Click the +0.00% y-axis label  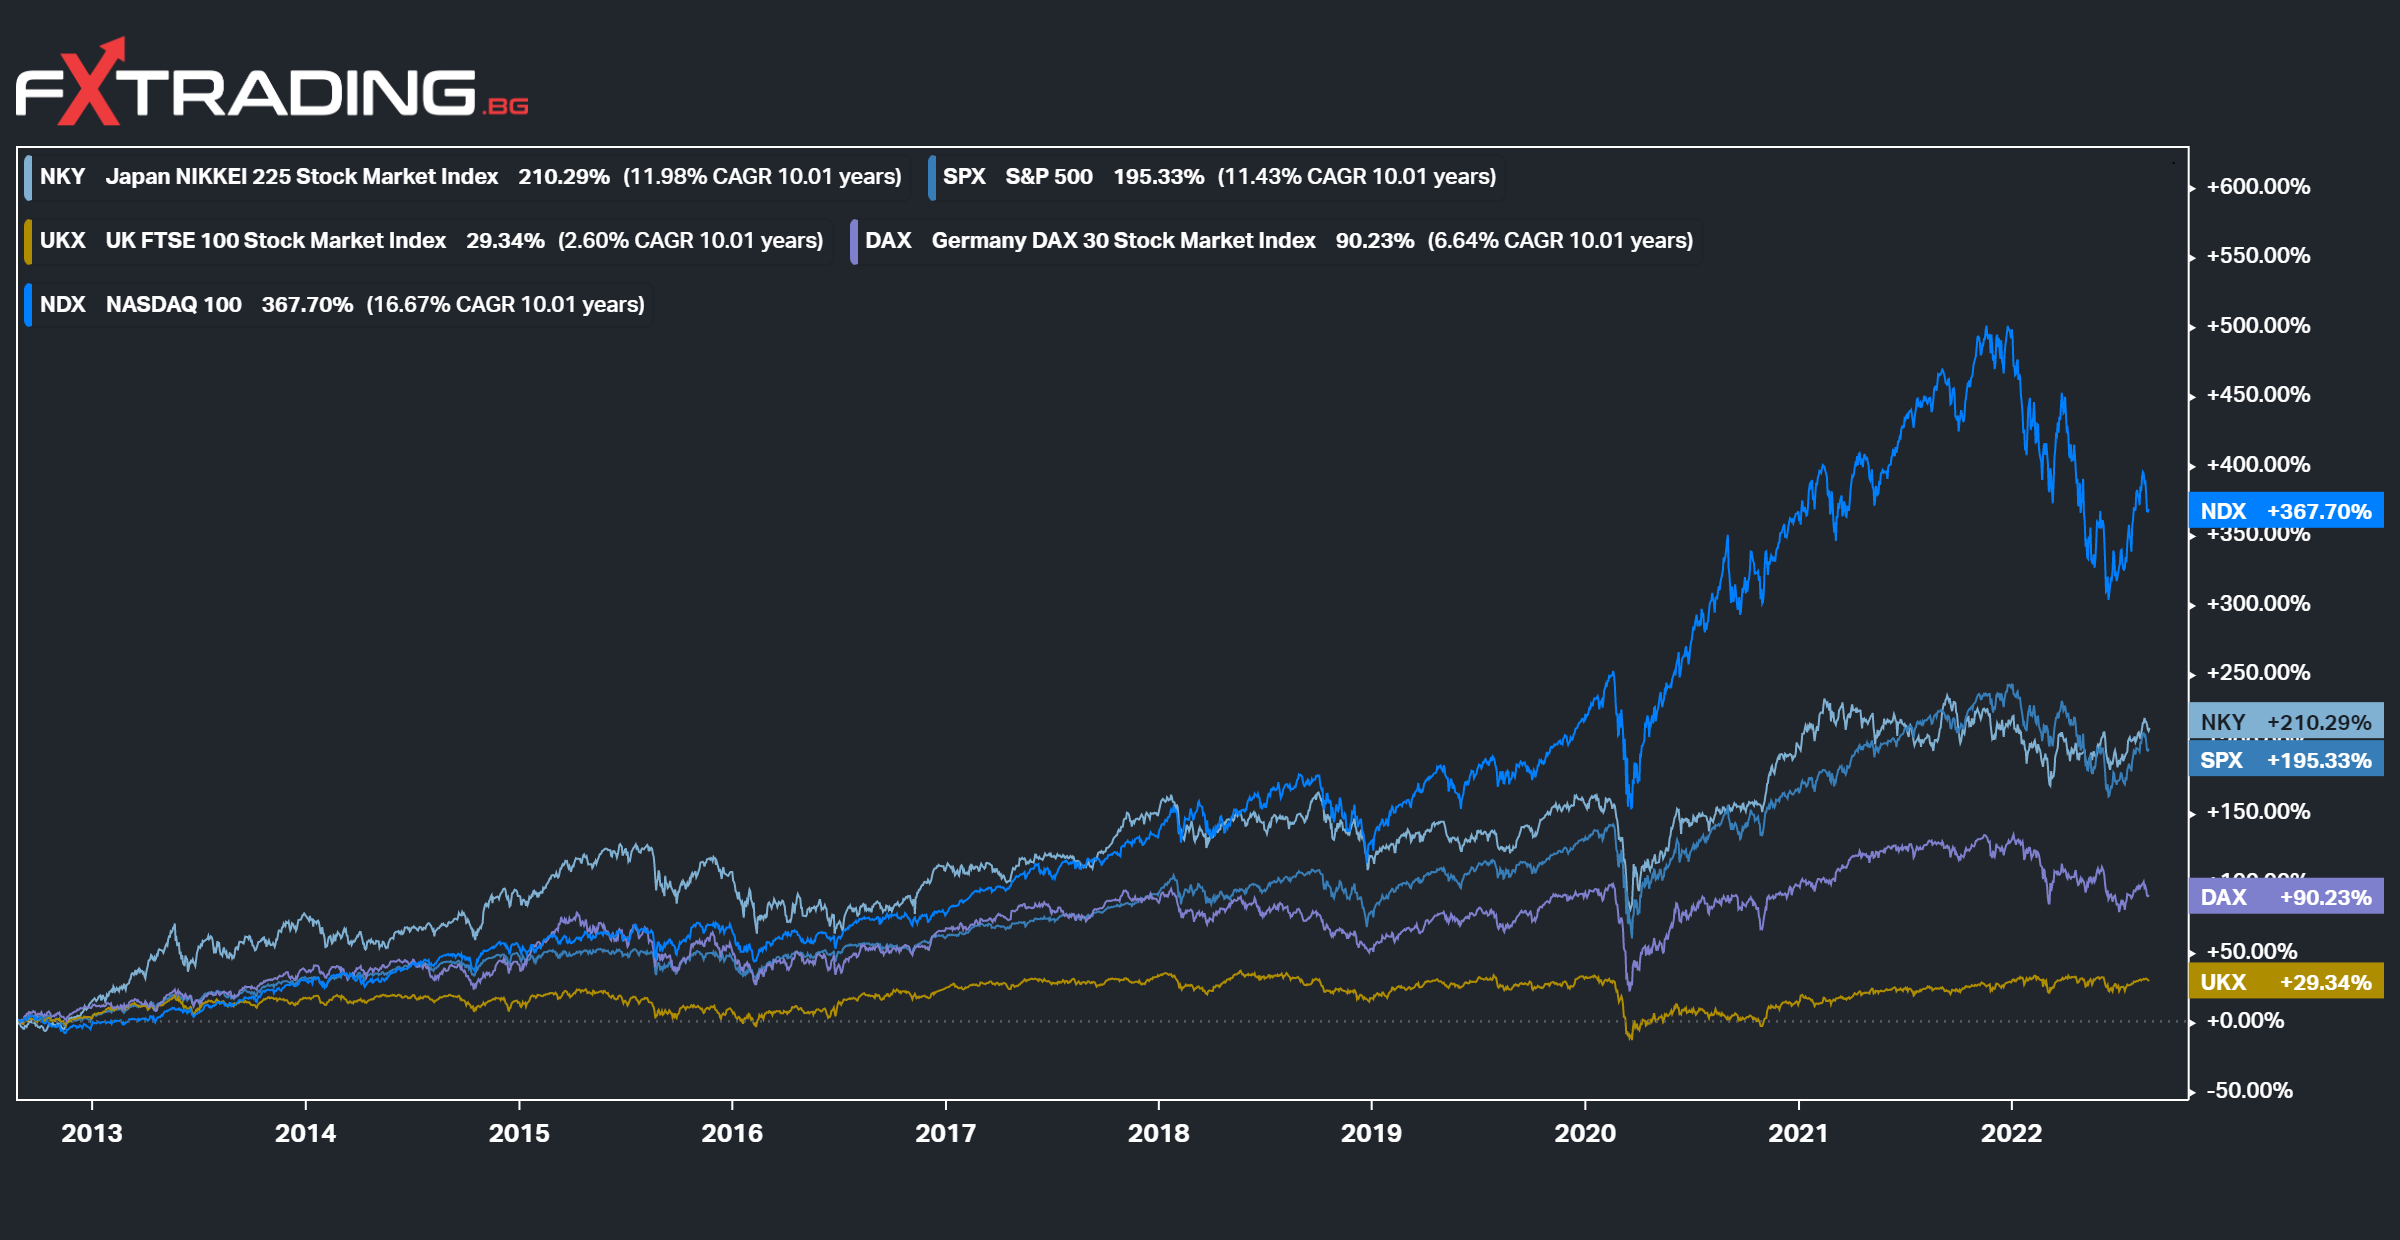[x=2246, y=1021]
